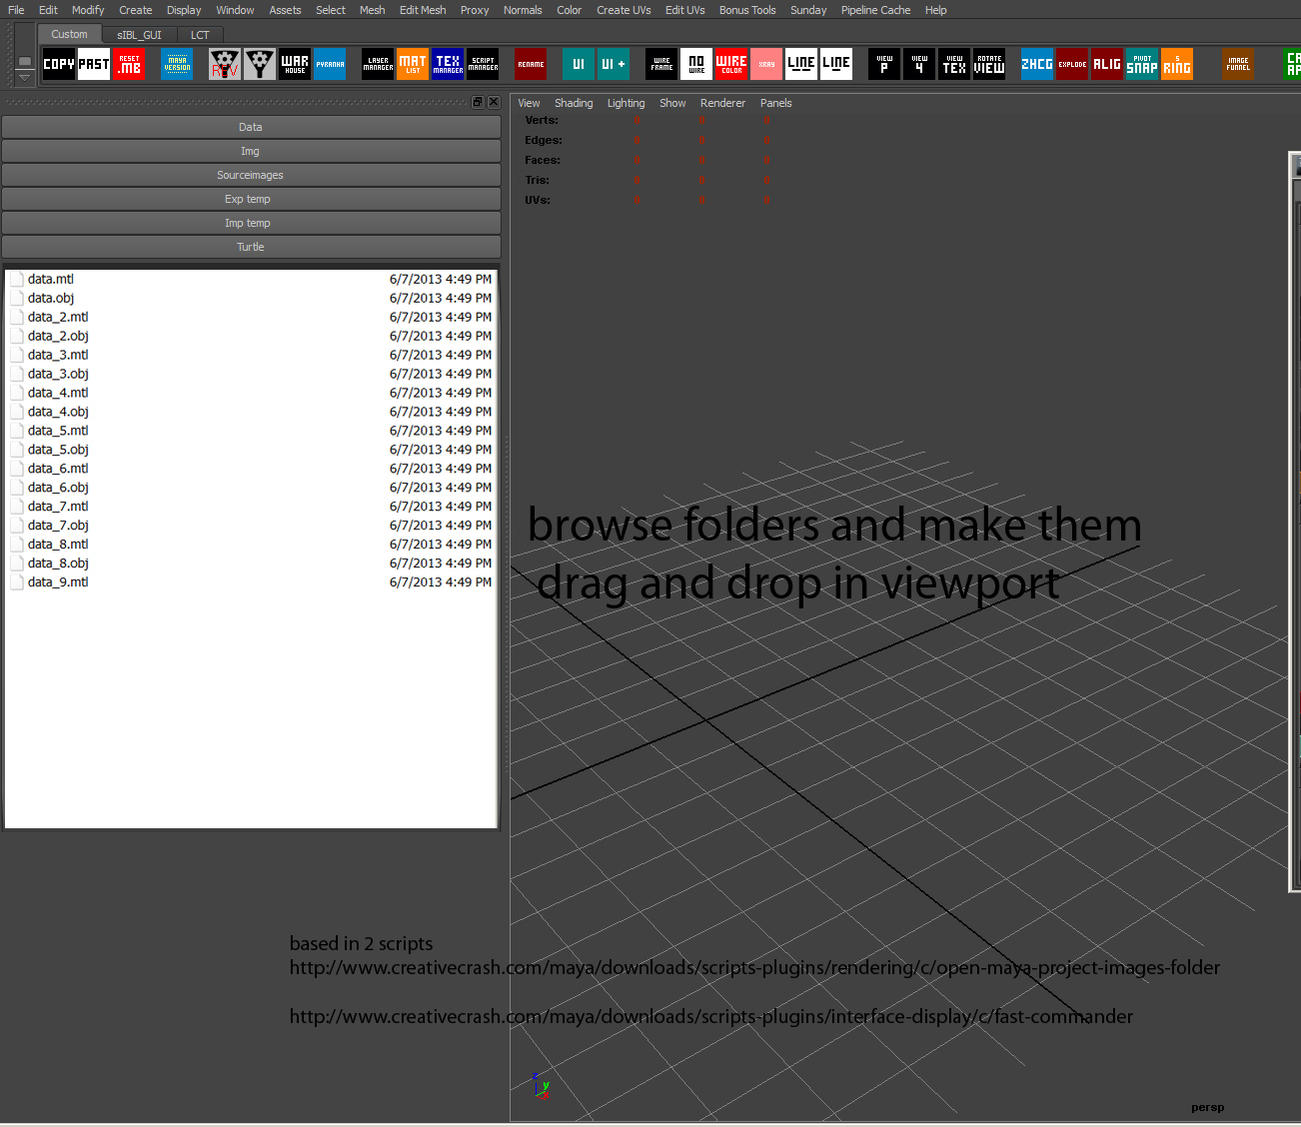Click the Turtle folder button
Screen dimensions: 1301x1127
[x=250, y=246]
